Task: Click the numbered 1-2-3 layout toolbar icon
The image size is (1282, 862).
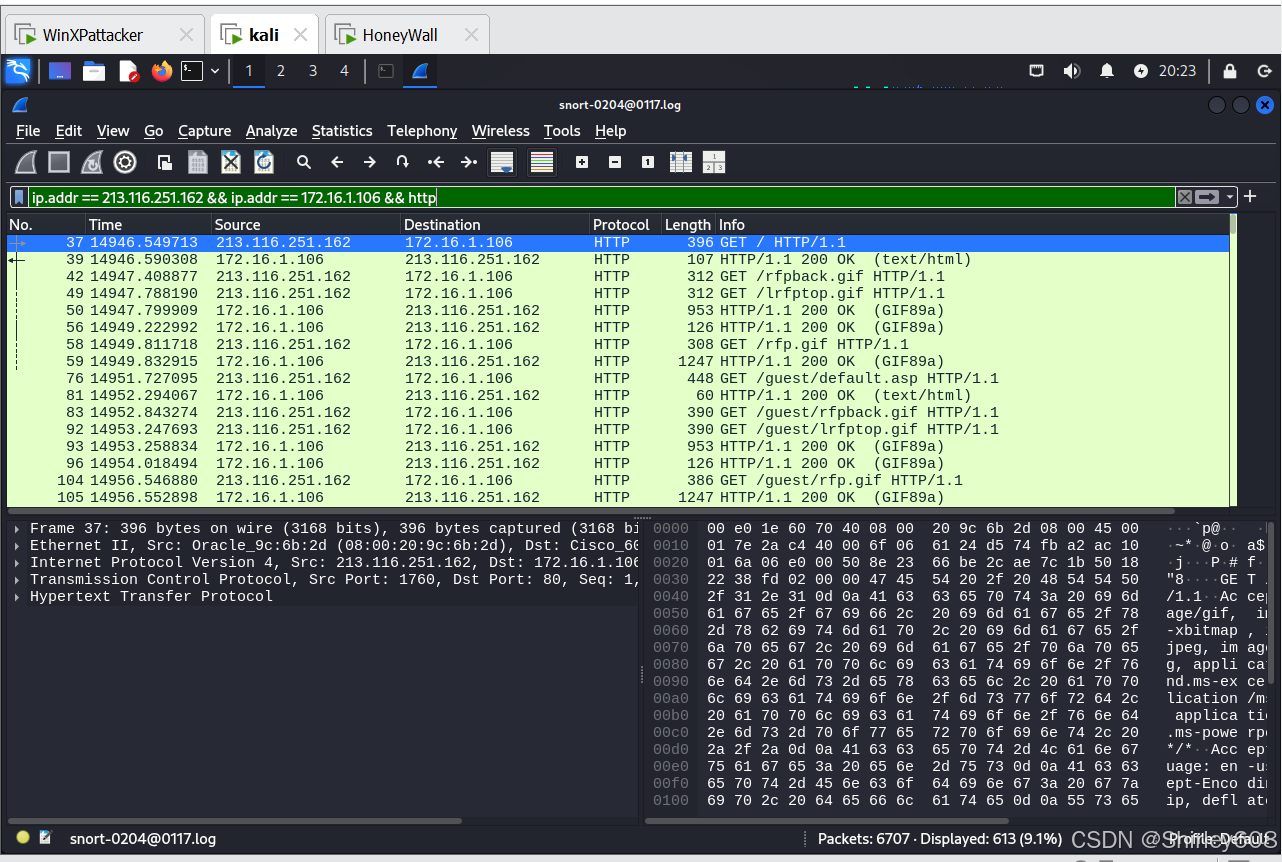Action: tap(714, 162)
